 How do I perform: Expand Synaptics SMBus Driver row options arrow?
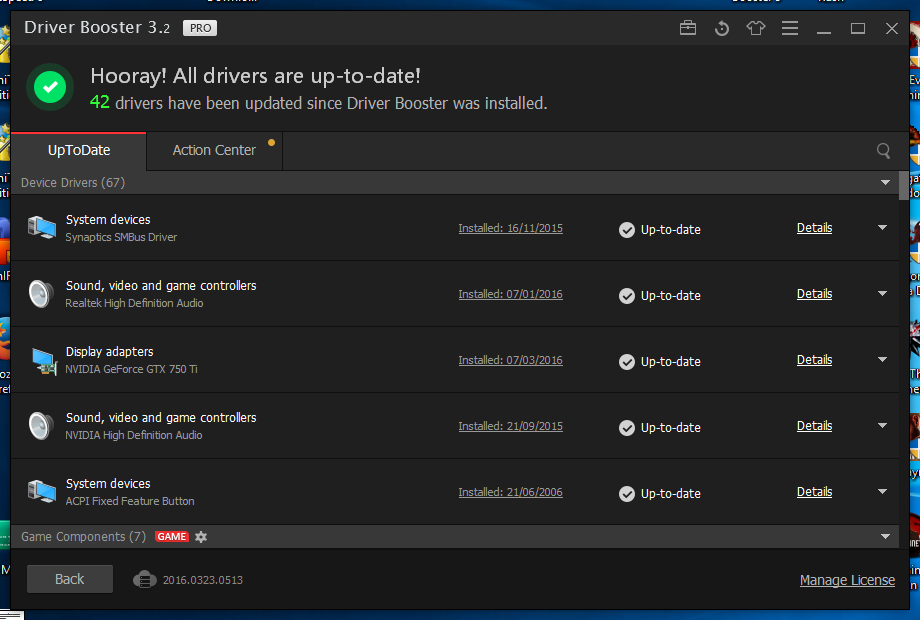point(882,228)
